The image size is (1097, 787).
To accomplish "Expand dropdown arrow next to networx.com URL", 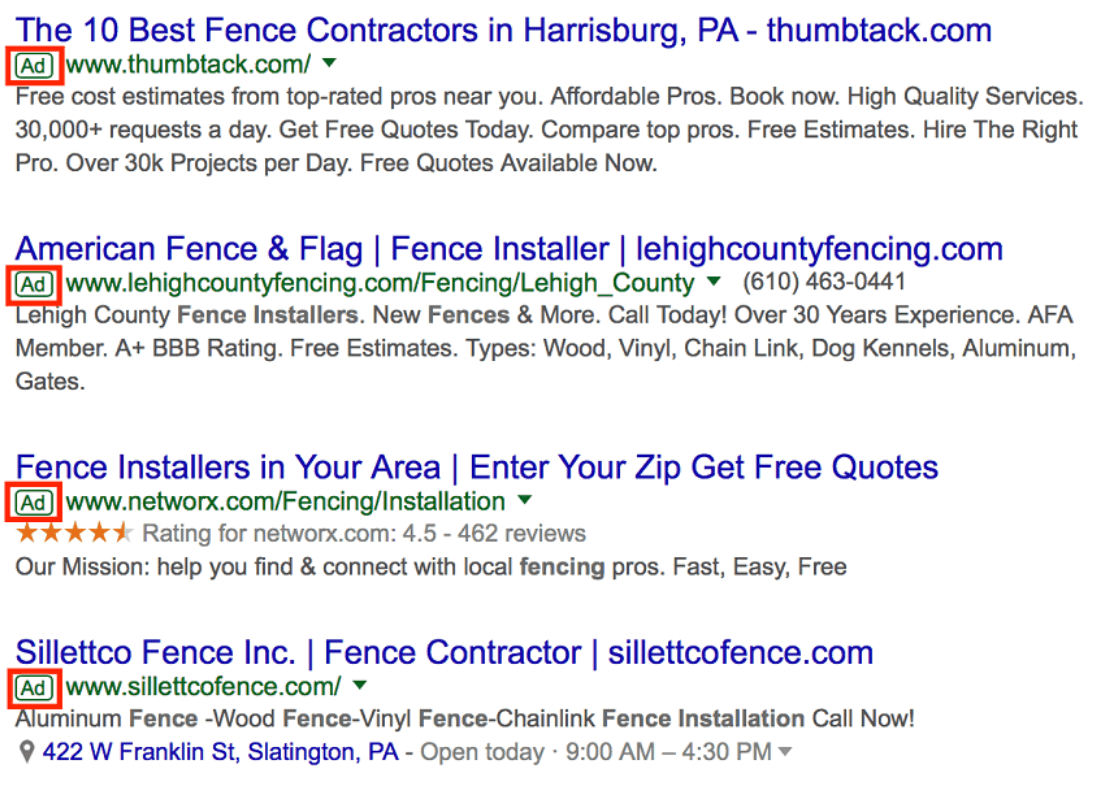I will (x=525, y=500).
